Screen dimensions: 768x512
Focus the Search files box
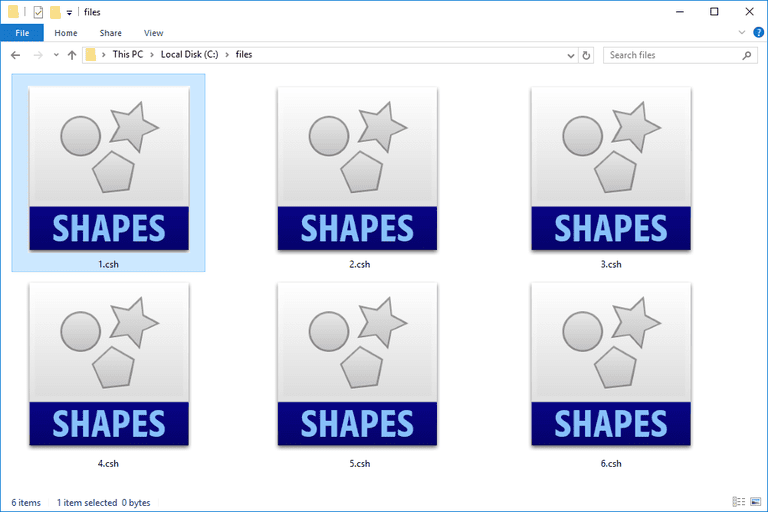pyautogui.click(x=680, y=55)
